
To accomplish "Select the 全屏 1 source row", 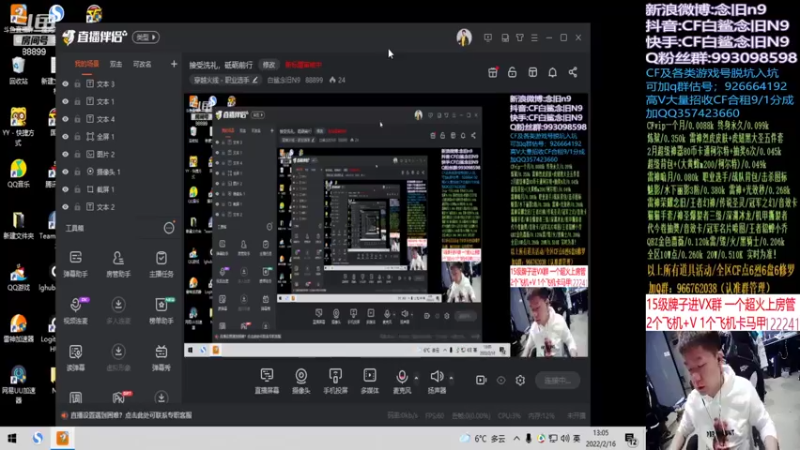I will pyautogui.click(x=118, y=137).
